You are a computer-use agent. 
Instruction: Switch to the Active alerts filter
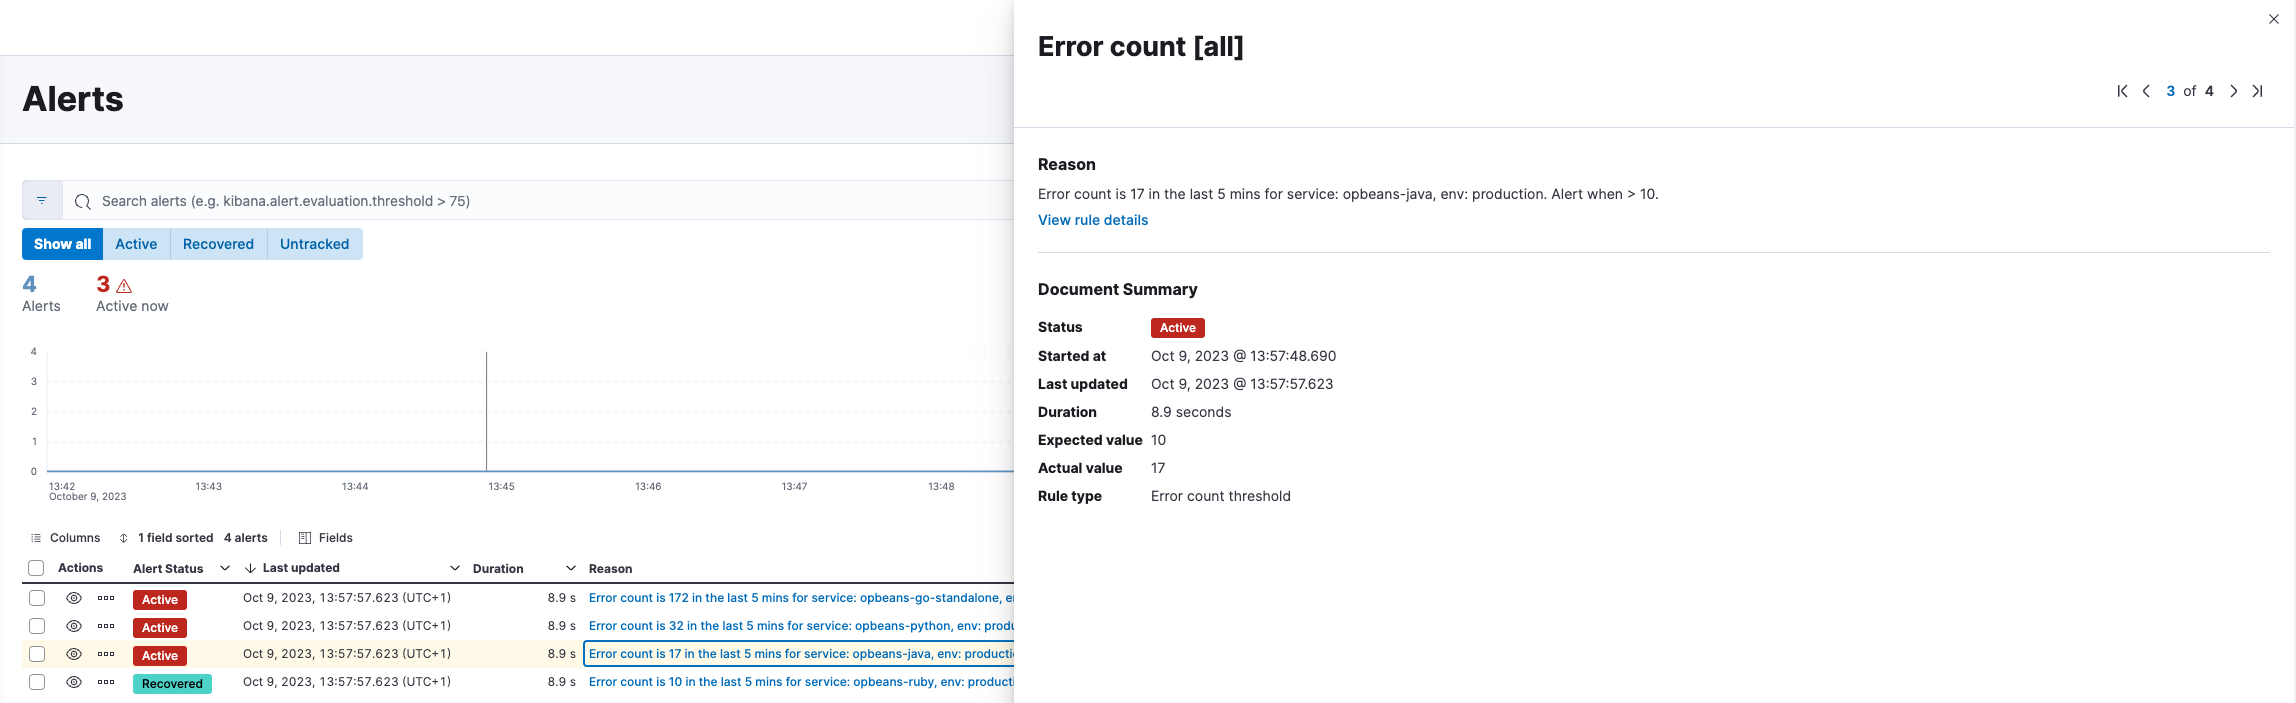pos(136,244)
